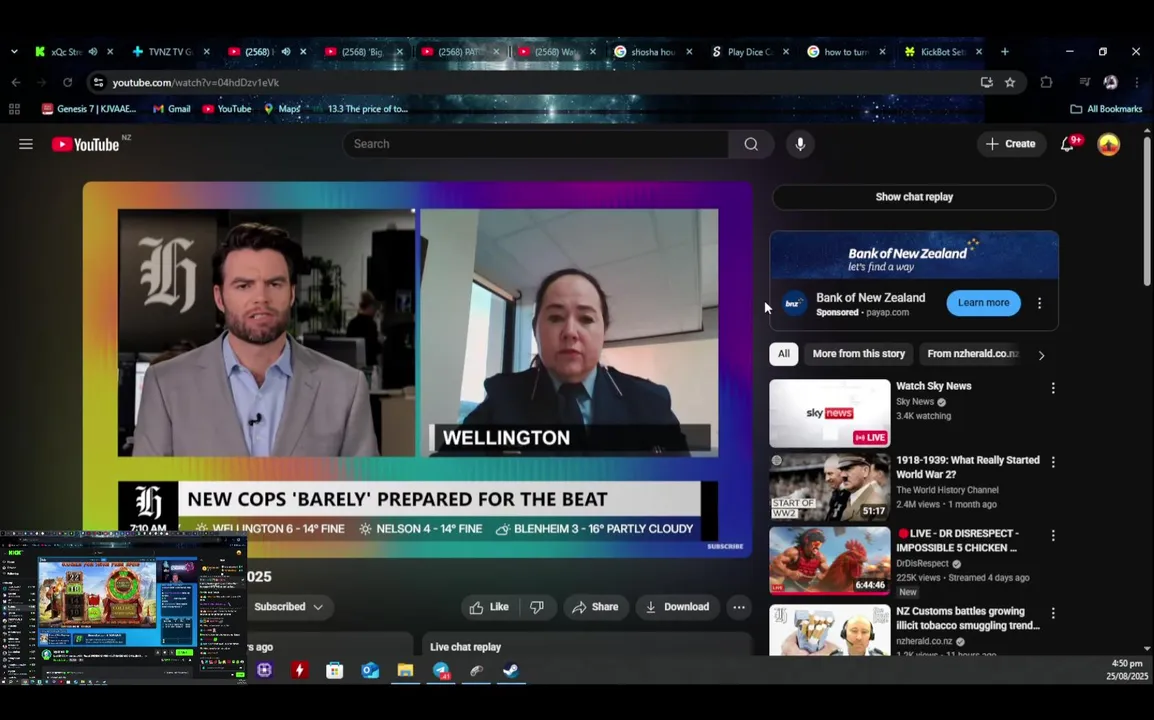Select More from this story chip
Image resolution: width=1154 pixels, height=720 pixels.
tap(858, 354)
